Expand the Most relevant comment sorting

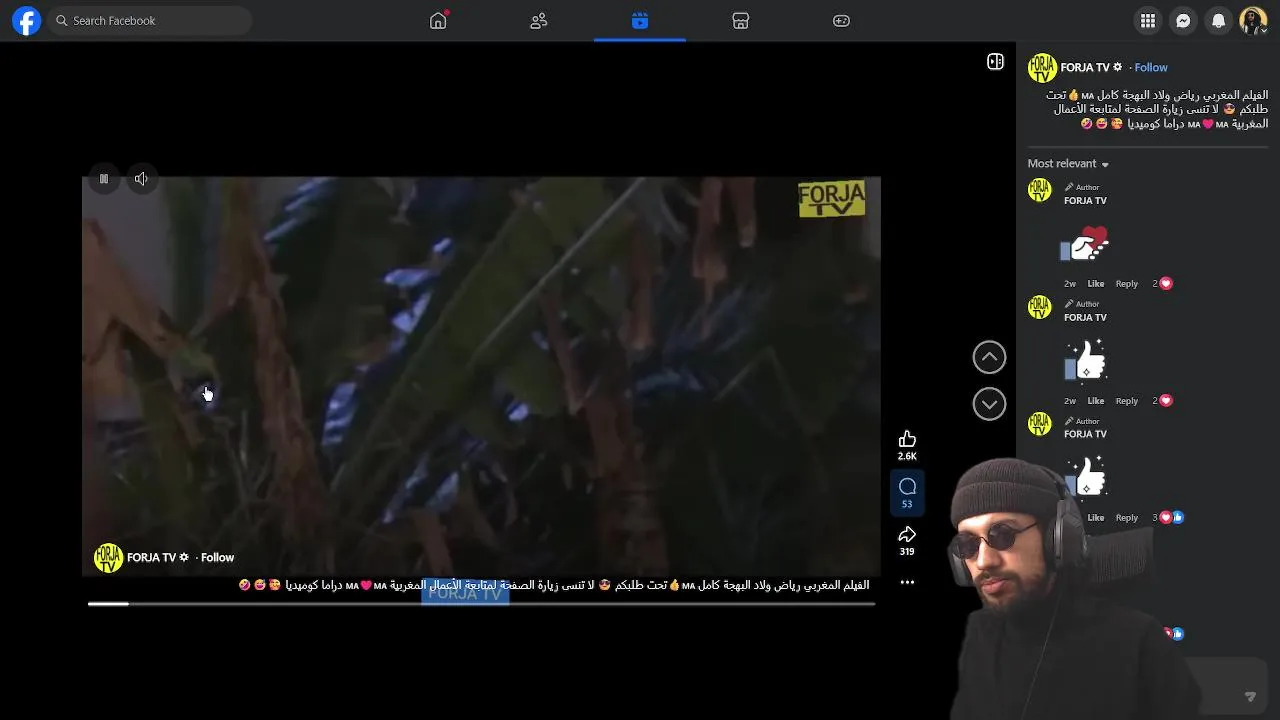(x=1068, y=163)
